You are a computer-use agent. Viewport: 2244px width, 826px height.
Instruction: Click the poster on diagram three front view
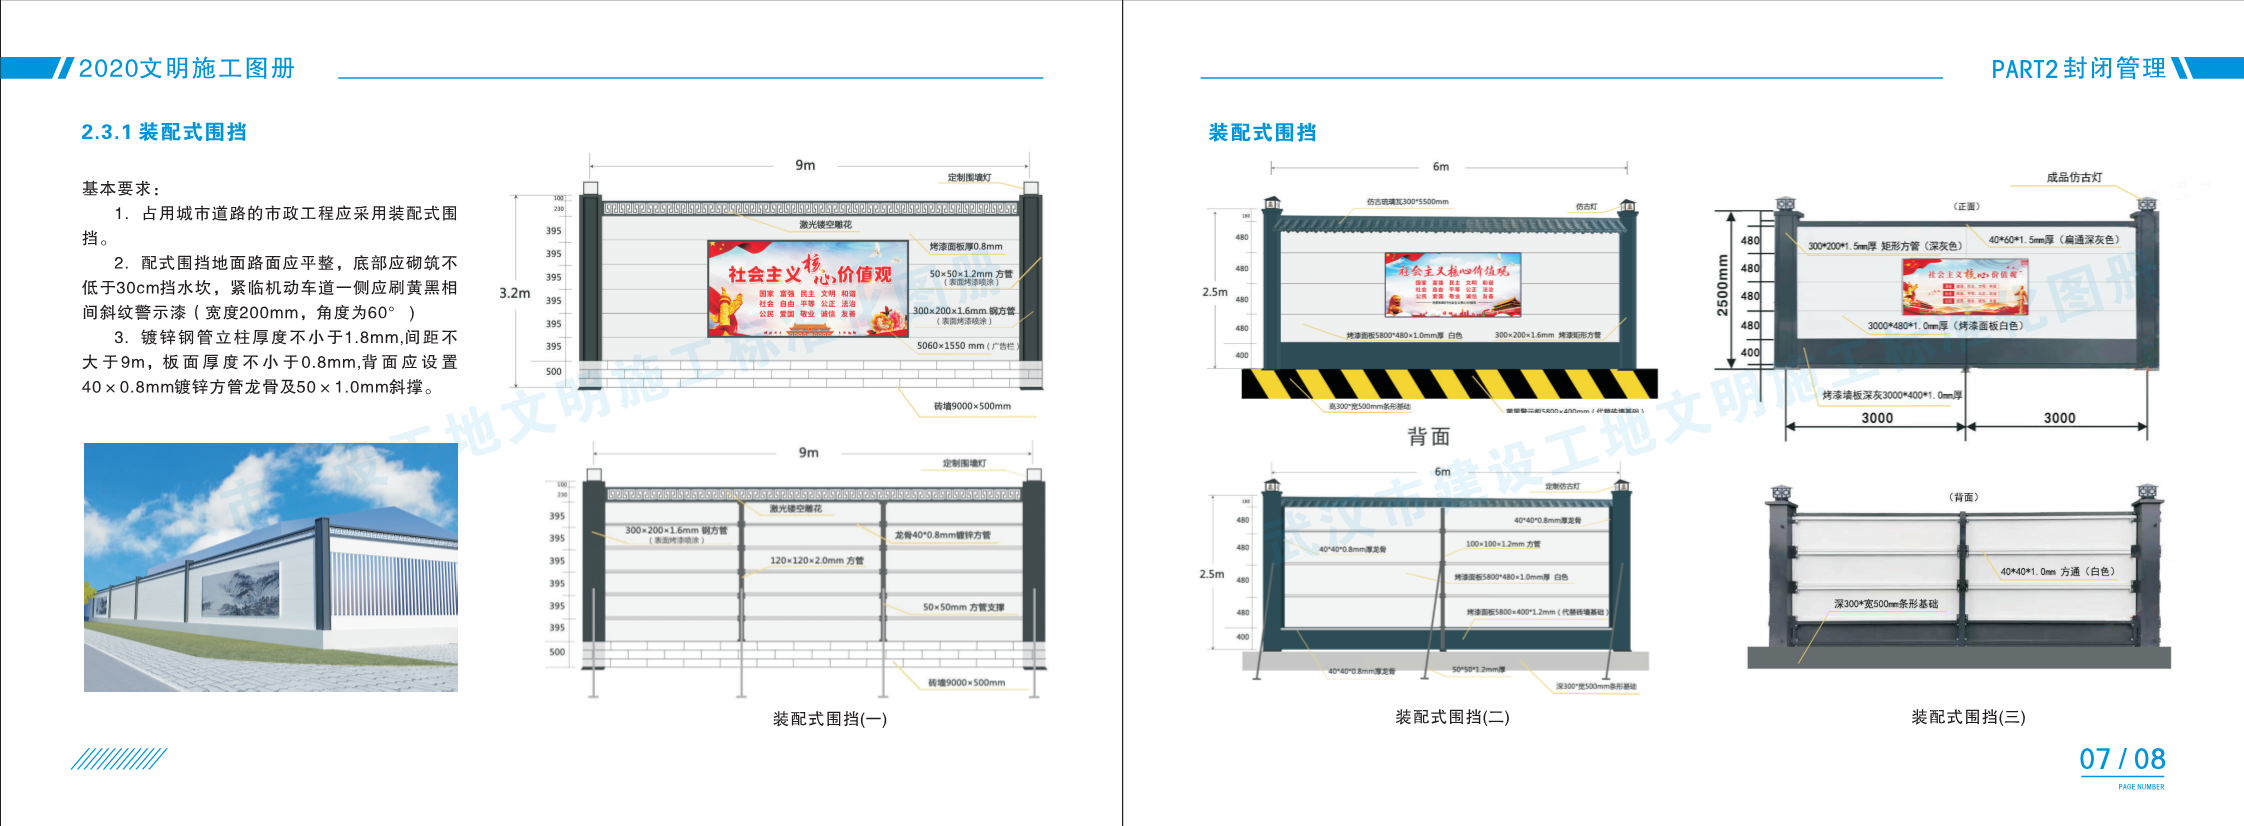(x=1965, y=286)
